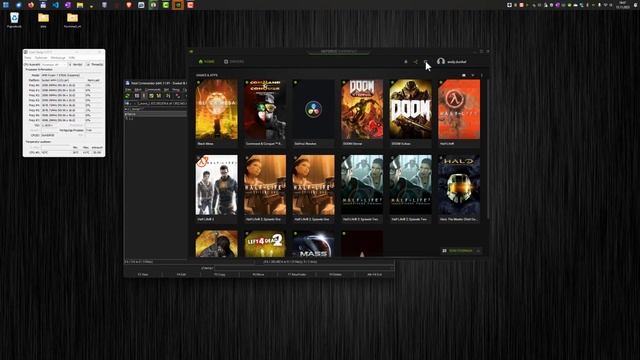Open the Halo Master Chief Collection tile

point(459,188)
